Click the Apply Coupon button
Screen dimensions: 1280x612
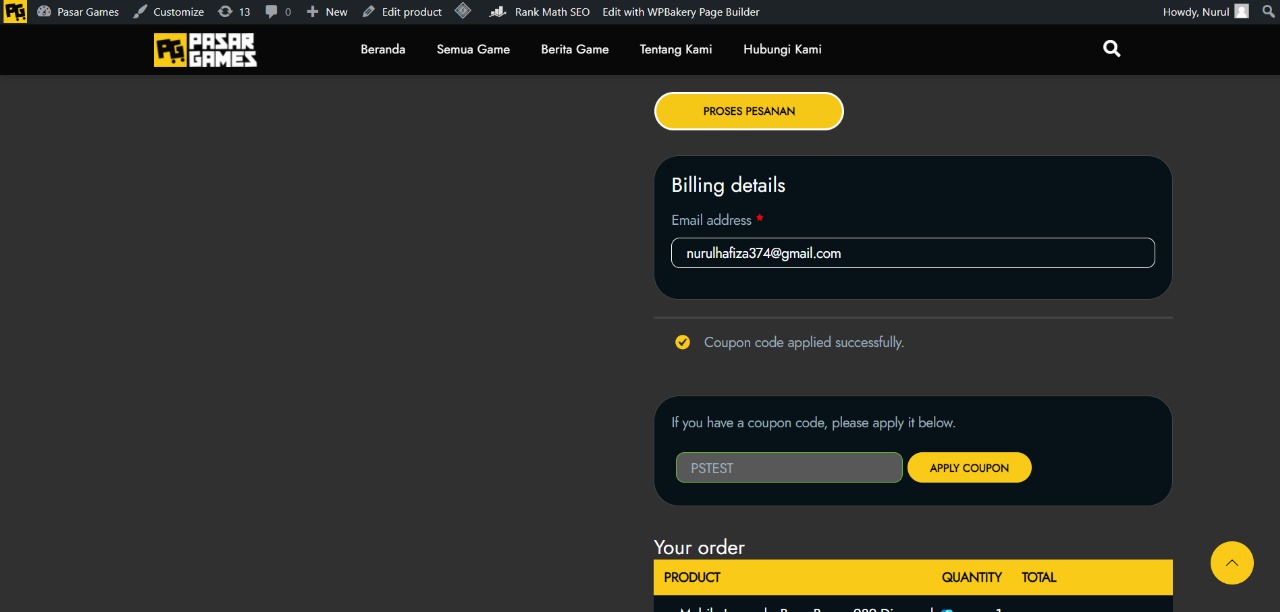(x=969, y=468)
